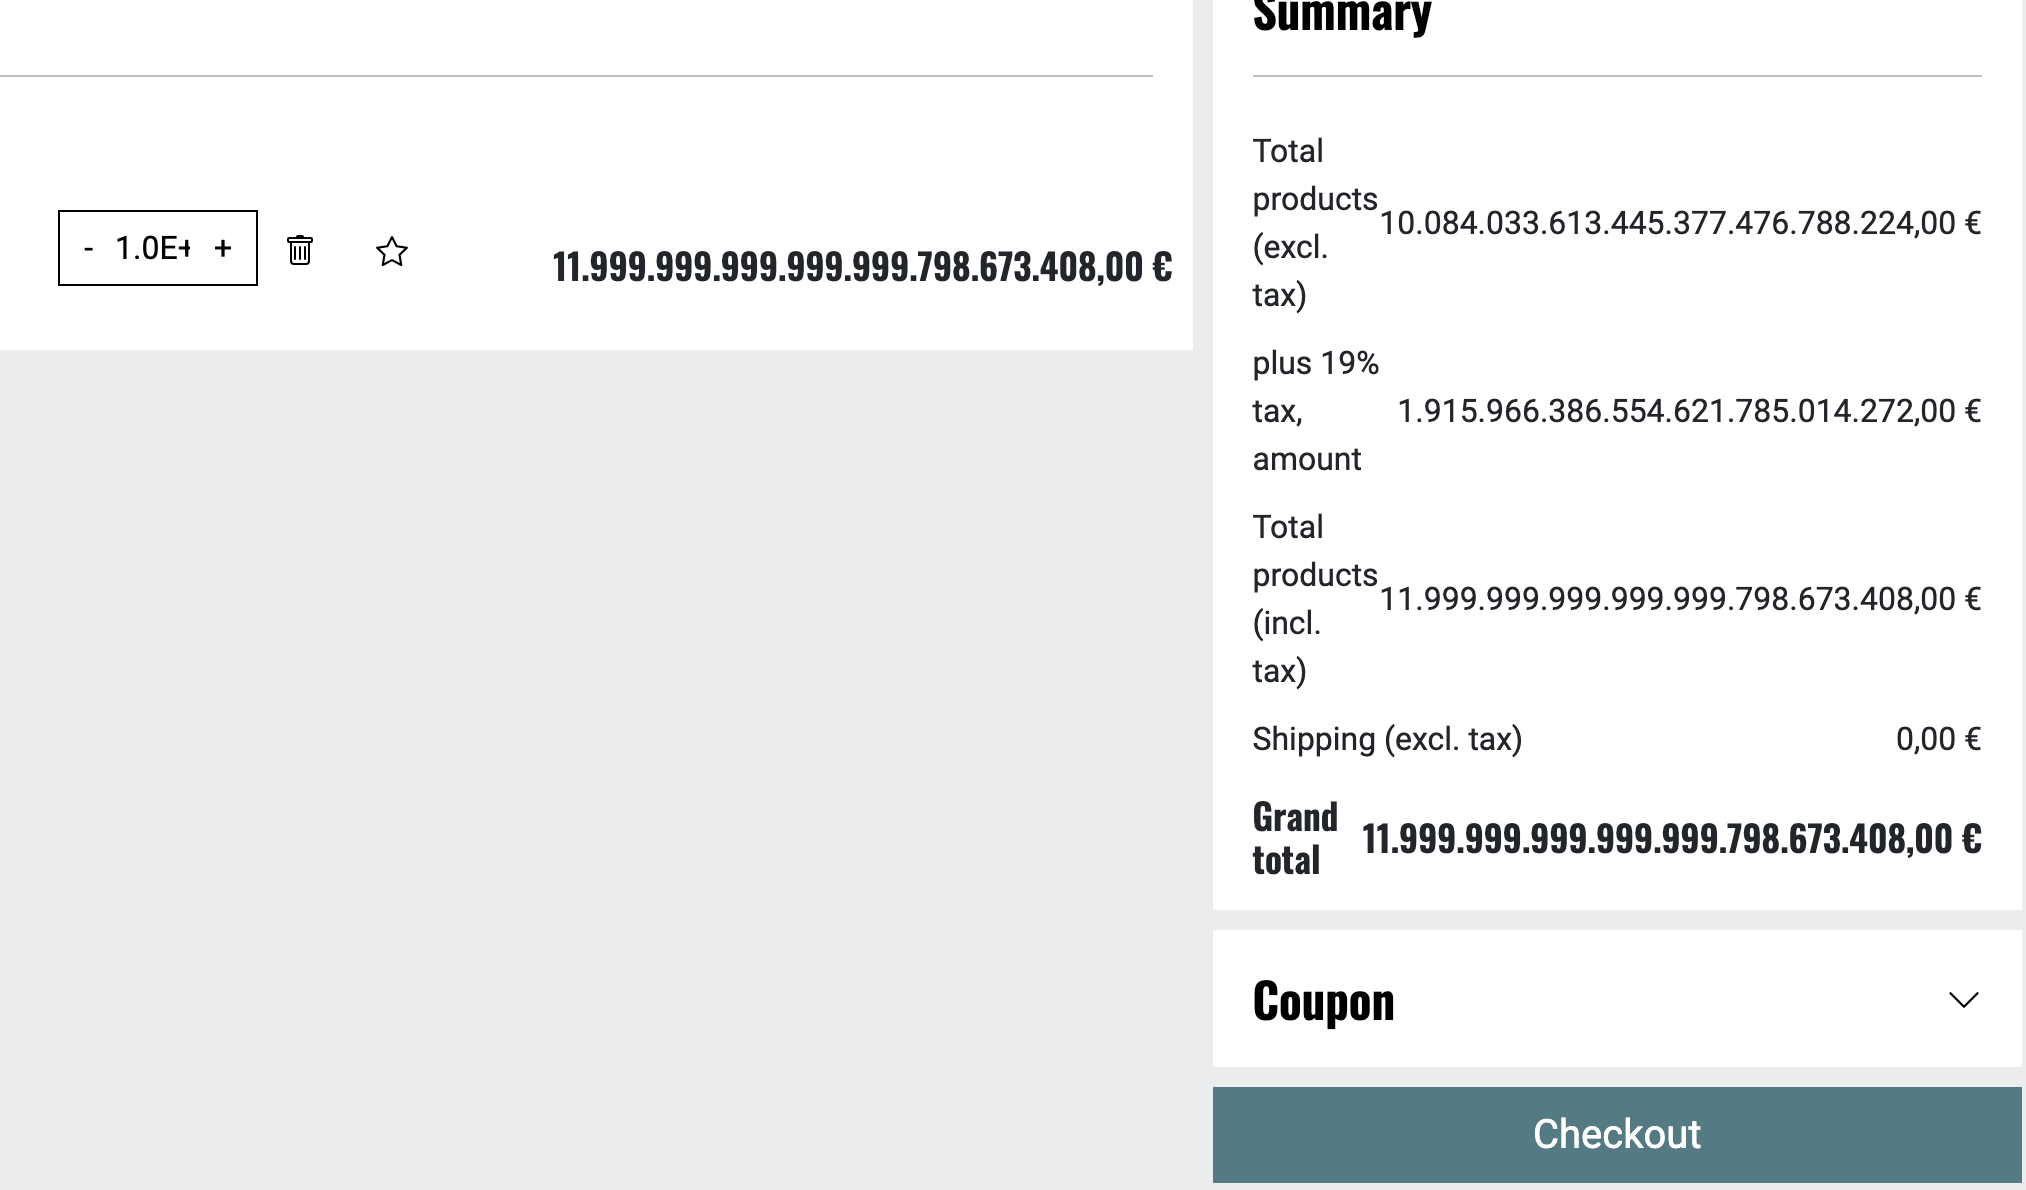Click the bold line item price

point(862,267)
